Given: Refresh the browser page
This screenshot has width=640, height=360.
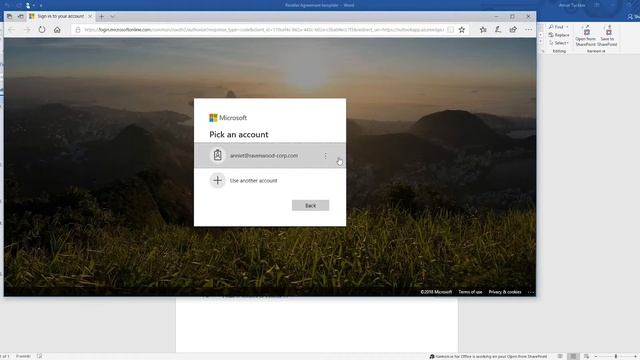Looking at the screenshot, I should pos(42,30).
